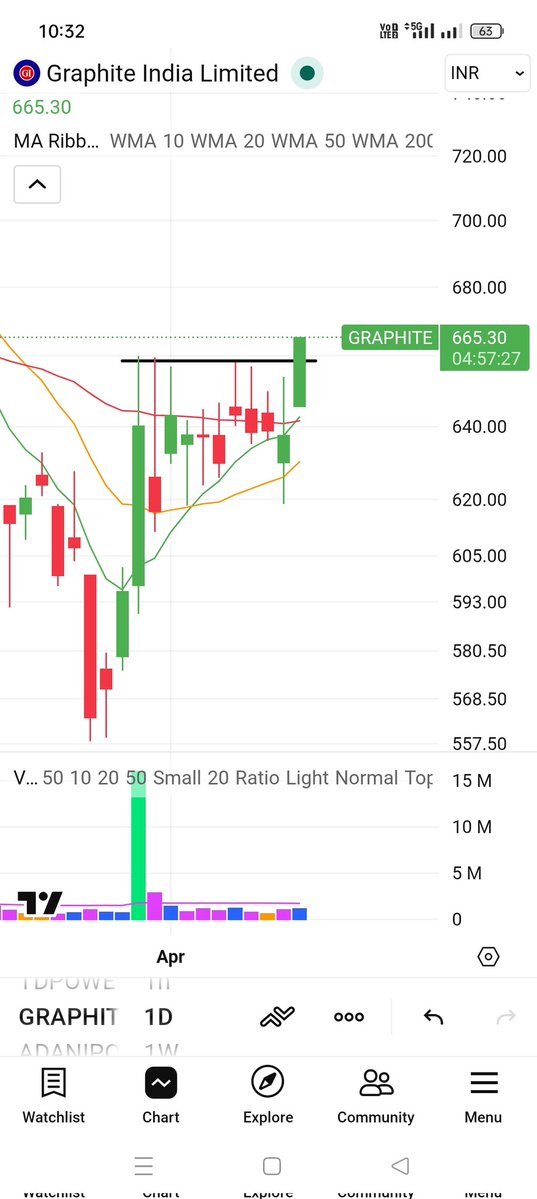537x1199 pixels.
Task: Tap the green market status dot
Action: coord(308,73)
